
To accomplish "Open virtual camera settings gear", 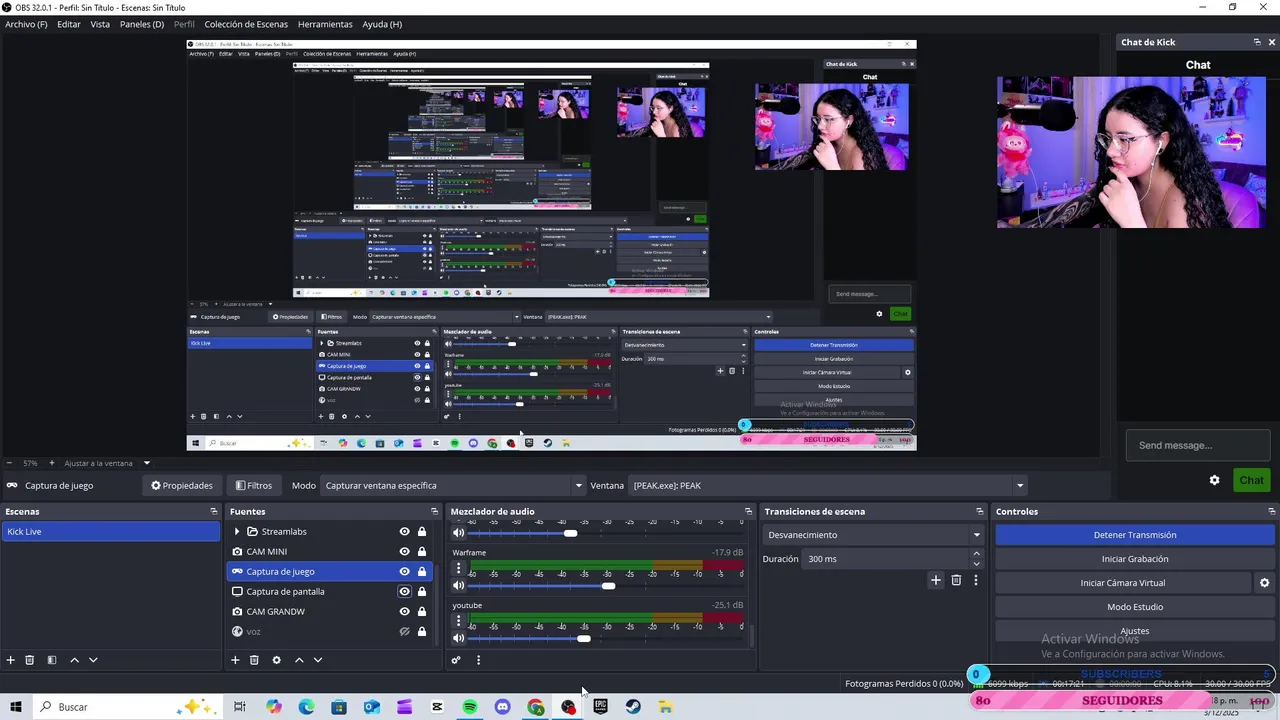I will coord(1264,583).
